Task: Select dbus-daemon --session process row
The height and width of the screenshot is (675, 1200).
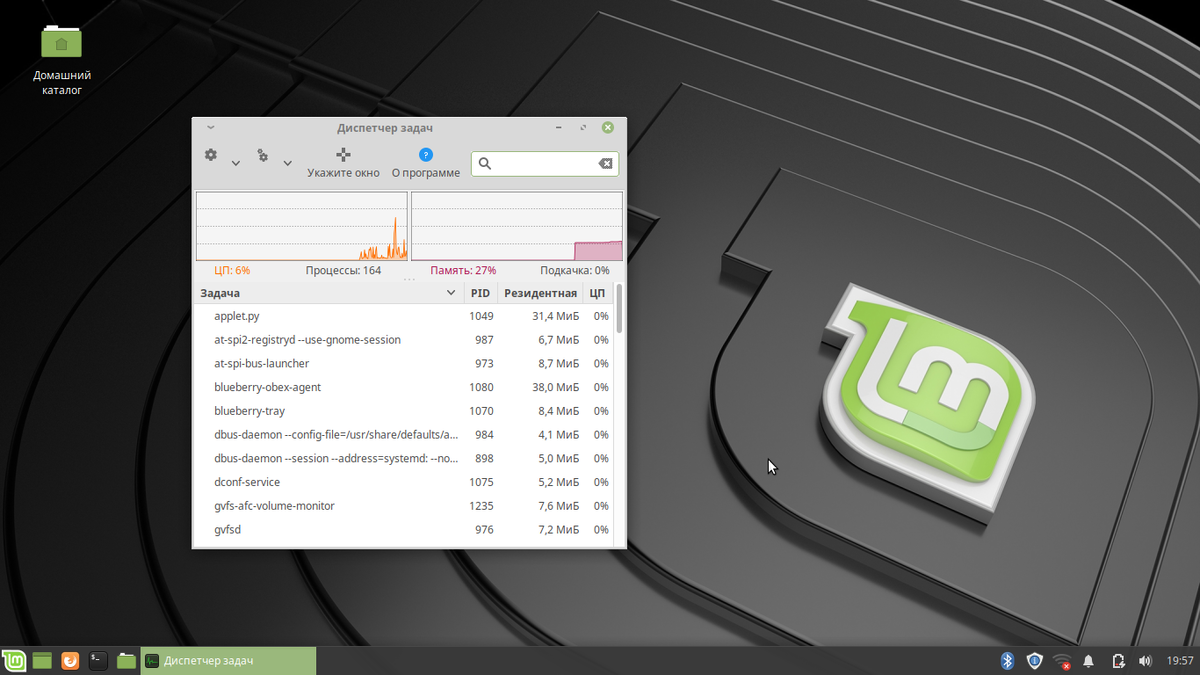Action: (403, 458)
